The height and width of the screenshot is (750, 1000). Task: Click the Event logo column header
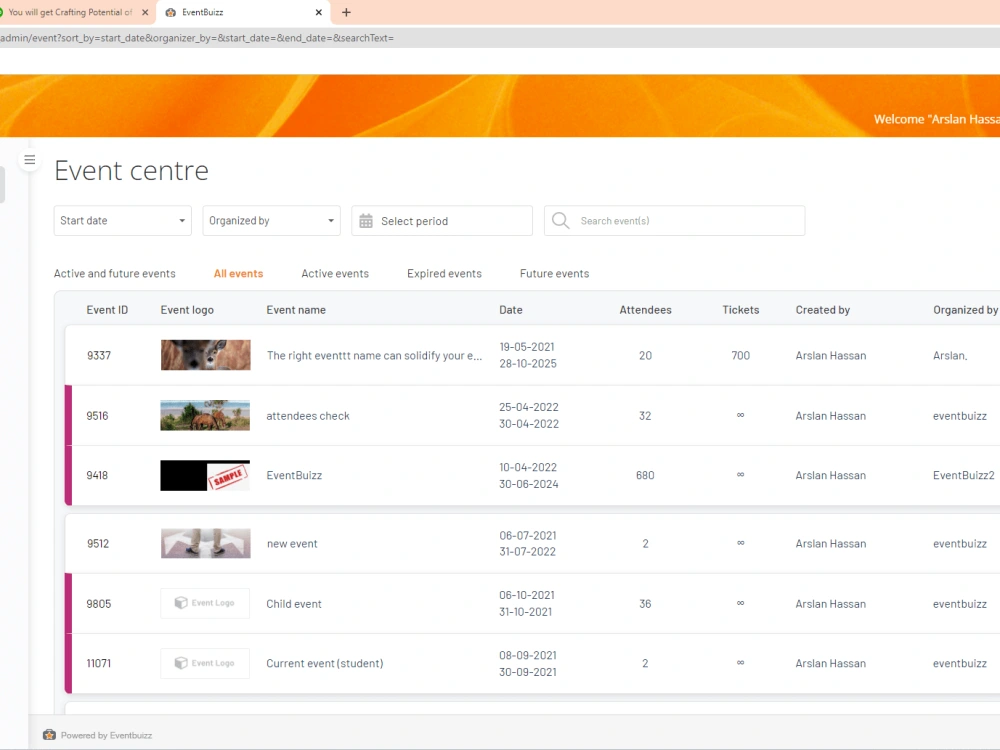point(187,310)
